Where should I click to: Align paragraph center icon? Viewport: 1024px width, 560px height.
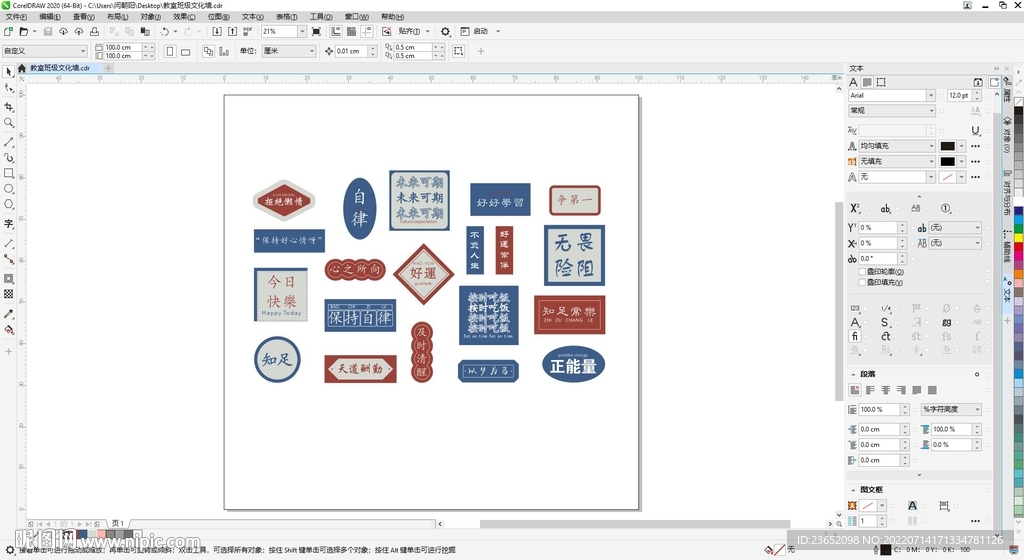tap(886, 390)
